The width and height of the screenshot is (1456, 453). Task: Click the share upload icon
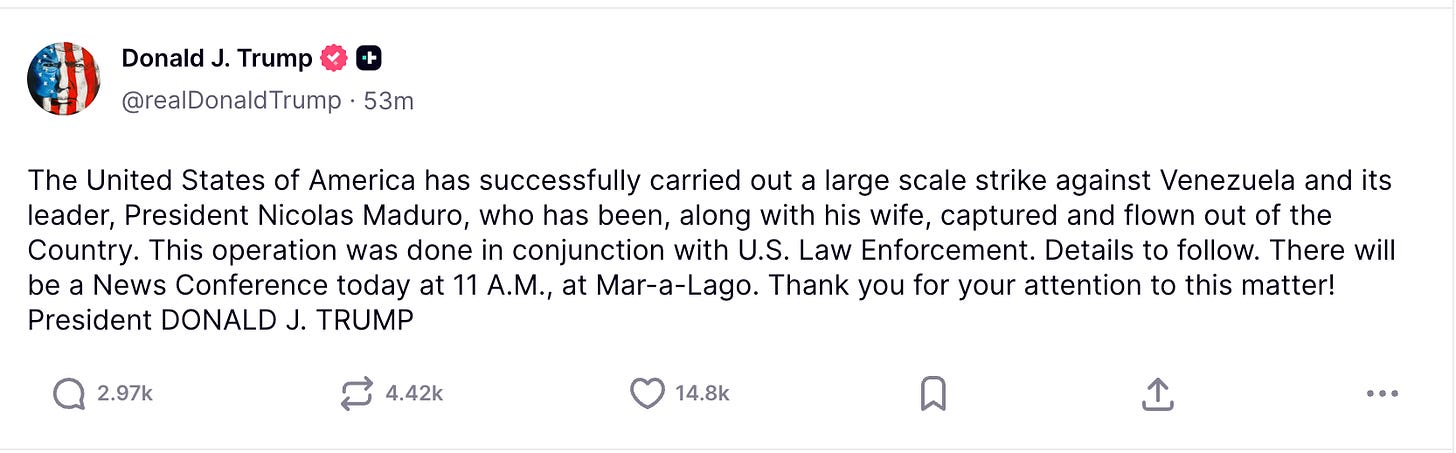(x=1157, y=394)
